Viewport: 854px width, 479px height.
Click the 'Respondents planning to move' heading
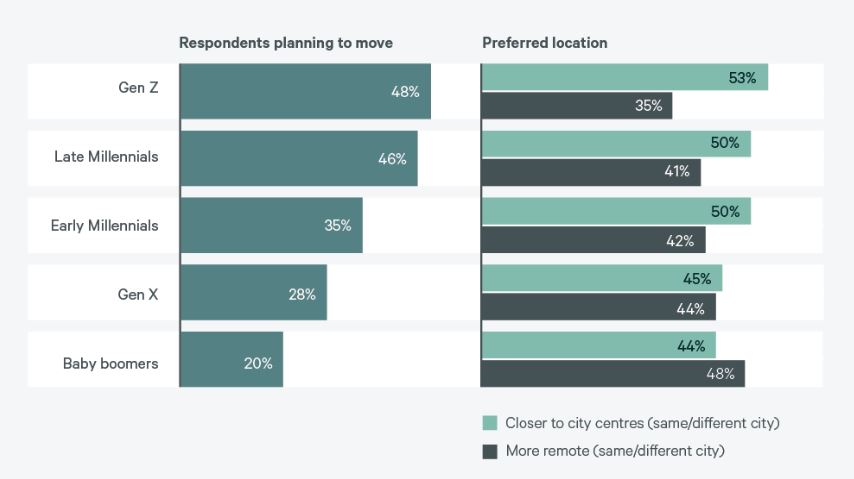tap(286, 43)
